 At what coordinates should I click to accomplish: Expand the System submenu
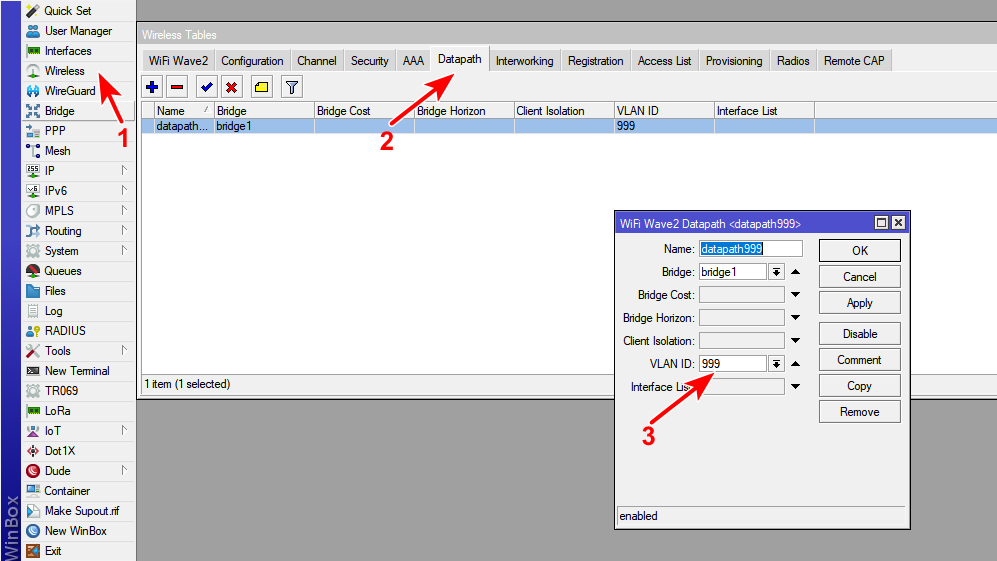tap(124, 251)
